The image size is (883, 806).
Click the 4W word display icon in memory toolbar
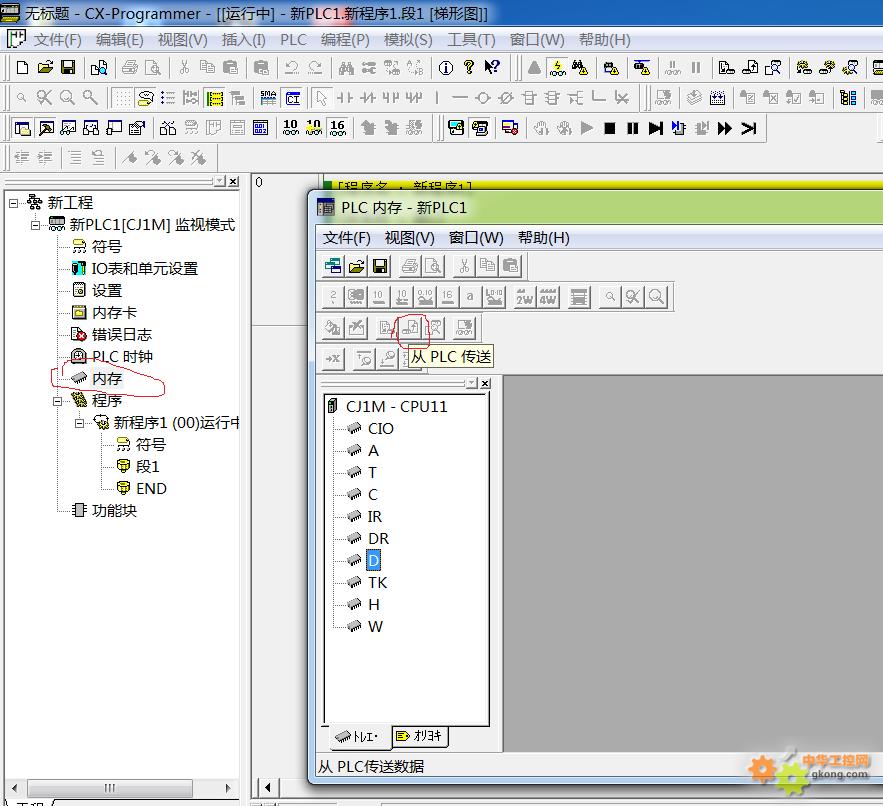pos(548,297)
